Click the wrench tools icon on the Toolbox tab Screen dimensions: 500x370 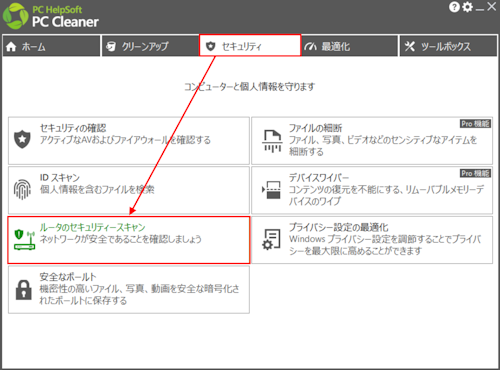(410, 46)
